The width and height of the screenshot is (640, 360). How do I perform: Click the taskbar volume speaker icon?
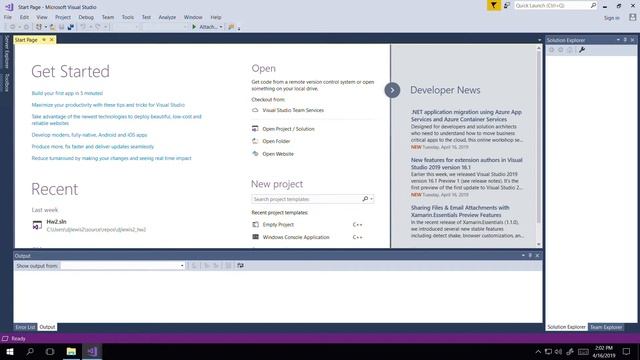pyautogui.click(x=558, y=351)
